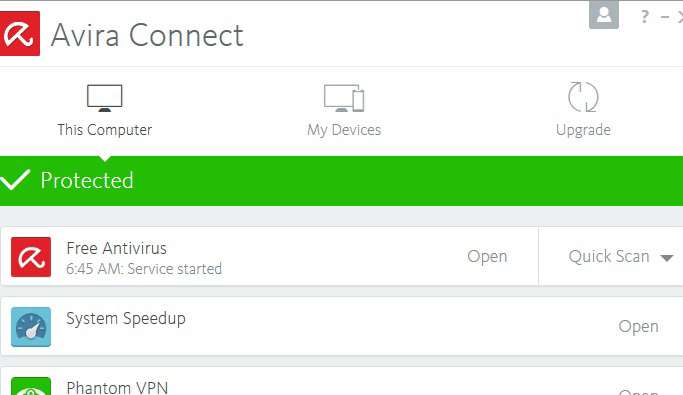
Task: Click the System Speedup gauge icon
Action: [x=31, y=327]
